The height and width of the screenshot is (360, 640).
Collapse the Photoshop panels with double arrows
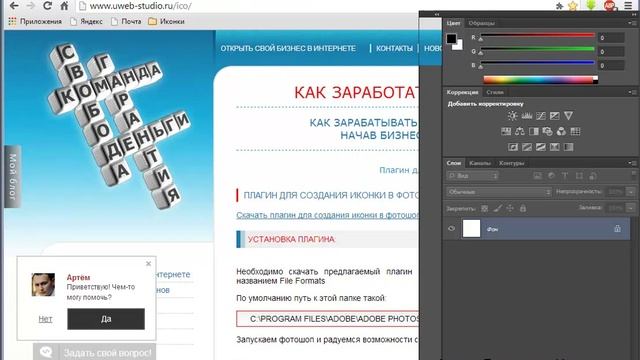pyautogui.click(x=634, y=14)
